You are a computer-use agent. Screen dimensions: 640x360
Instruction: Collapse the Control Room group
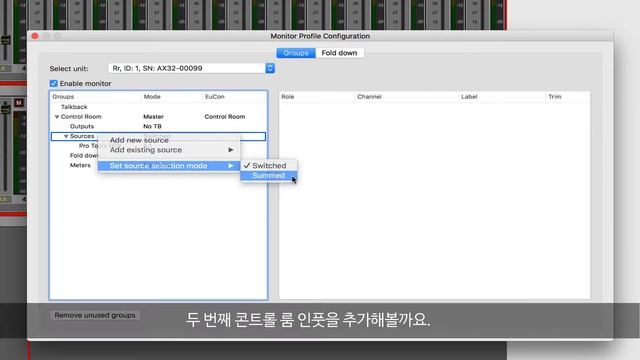[x=57, y=117]
